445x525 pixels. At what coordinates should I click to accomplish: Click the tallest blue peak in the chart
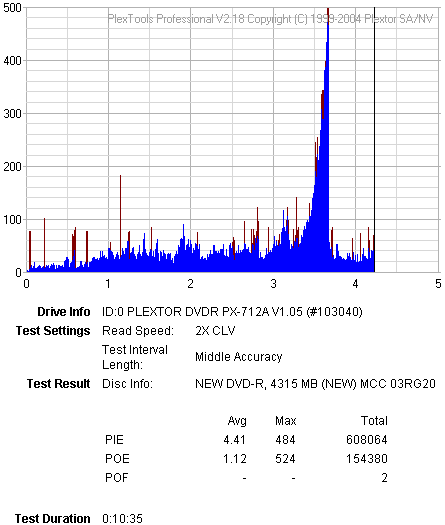327,100
